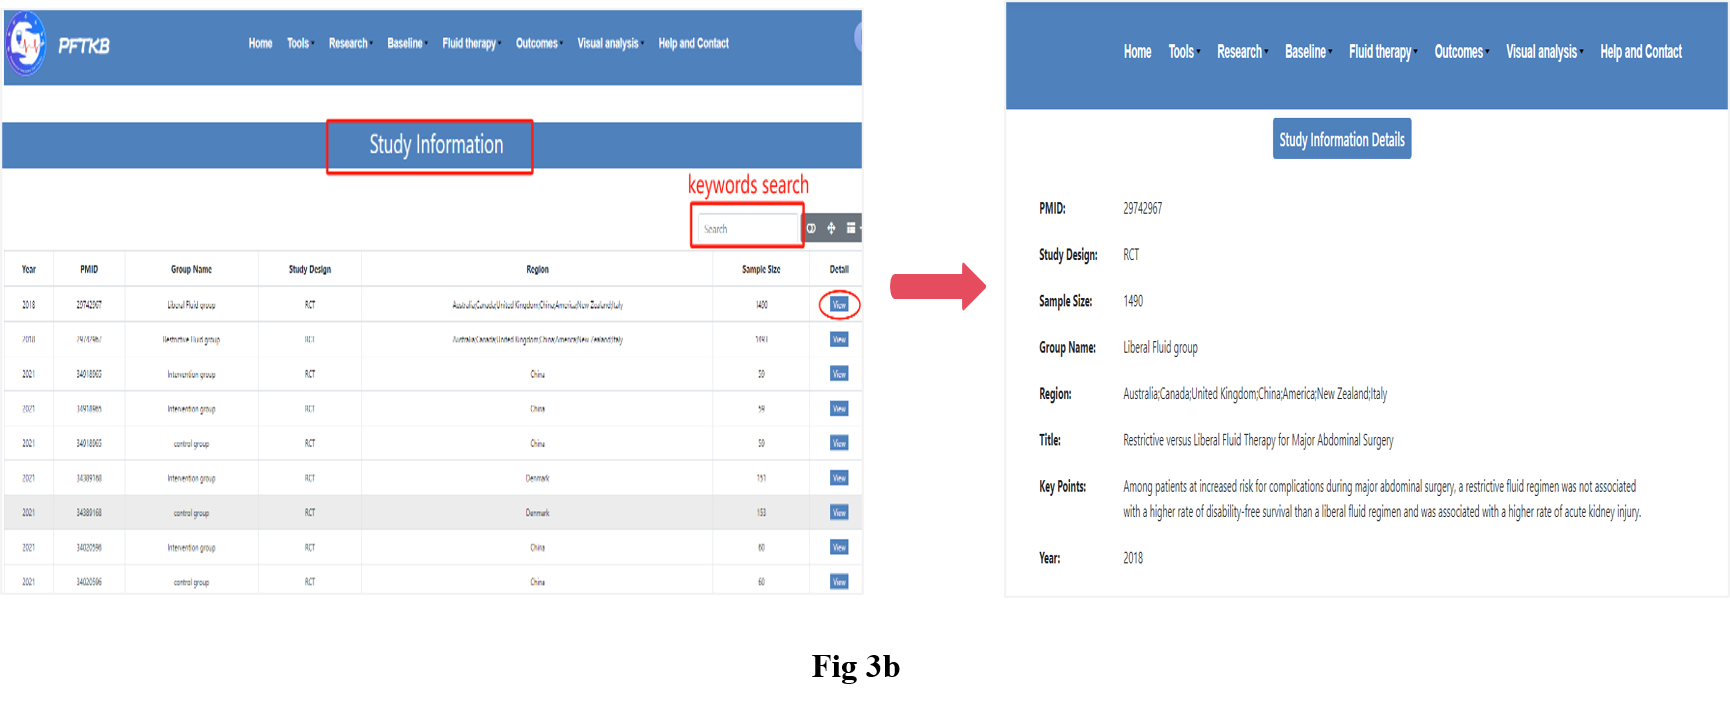Click the Sample Size column header
Image resolution: width=1730 pixels, height=716 pixels.
761,269
